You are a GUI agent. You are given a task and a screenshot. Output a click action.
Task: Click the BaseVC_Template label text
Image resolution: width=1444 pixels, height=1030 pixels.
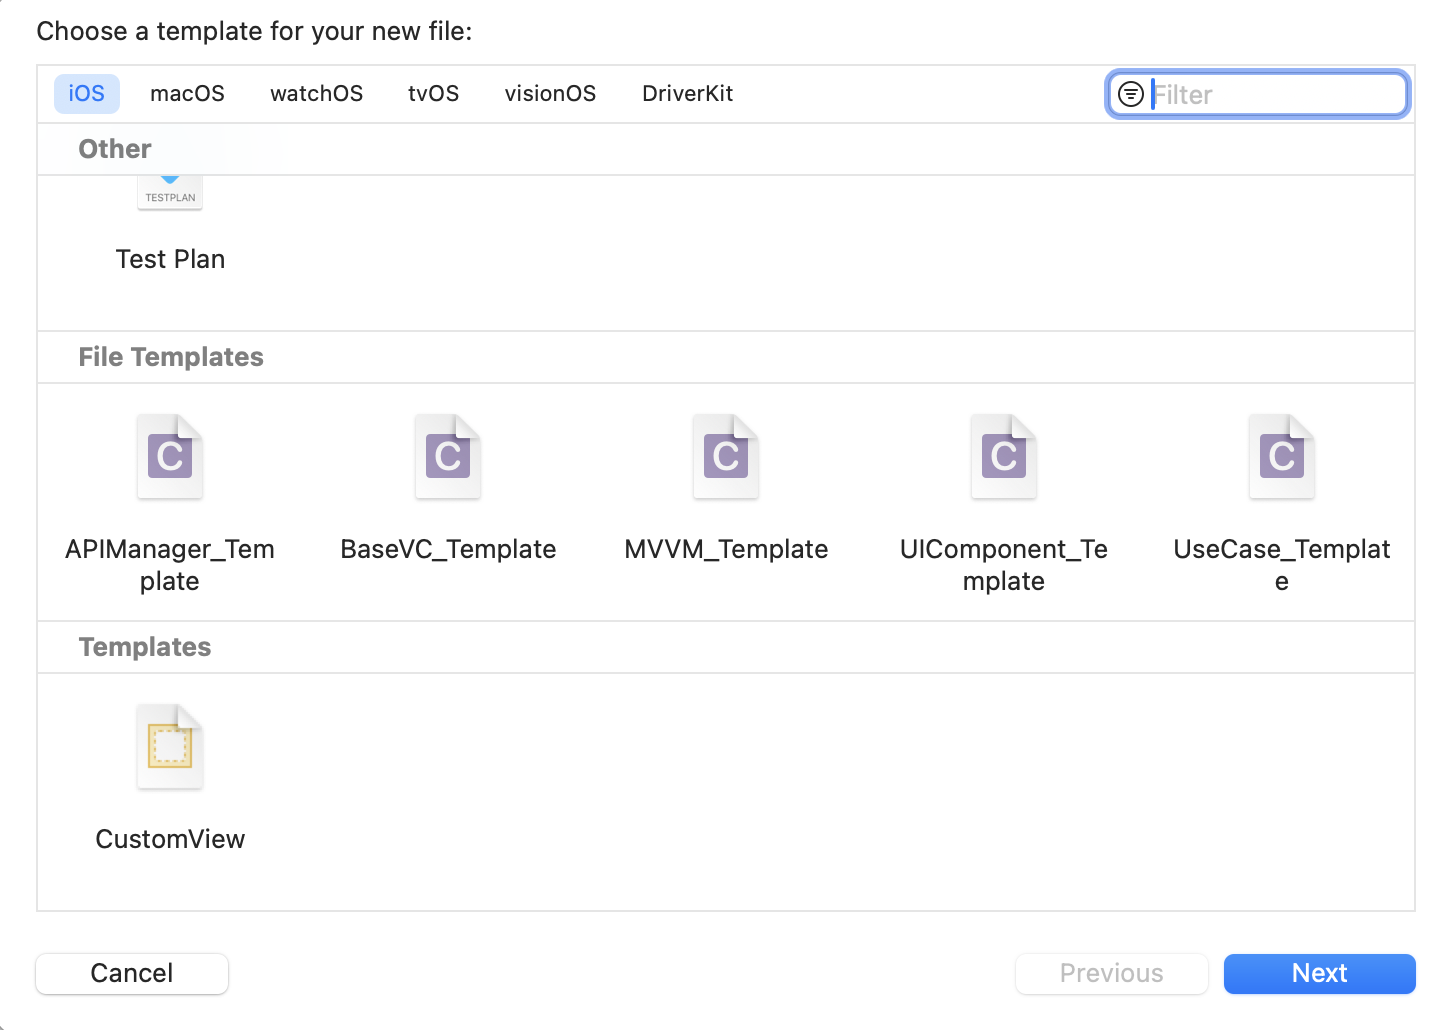point(448,549)
